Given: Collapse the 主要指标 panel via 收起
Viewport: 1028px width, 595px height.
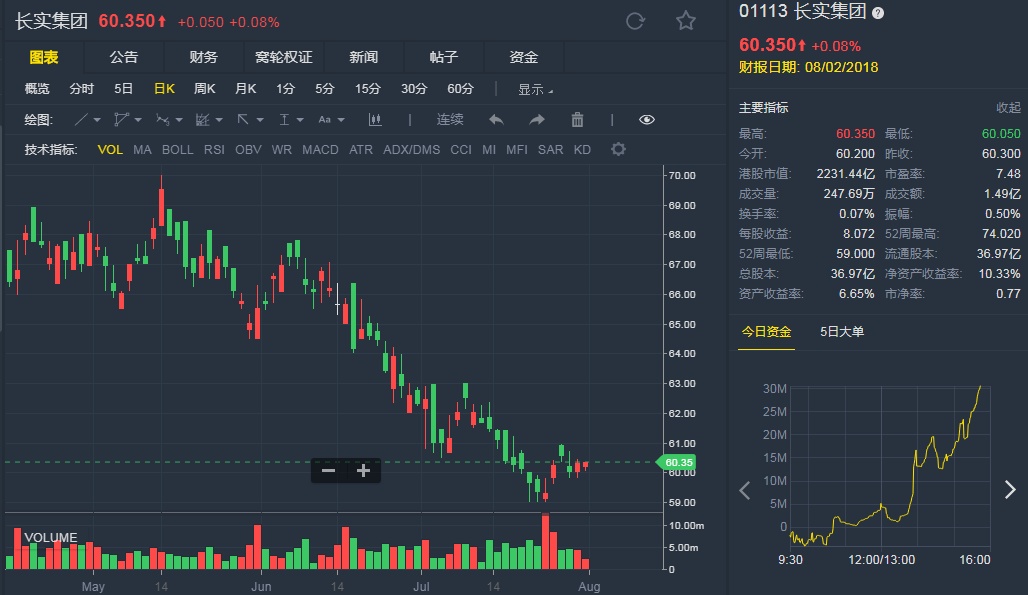Looking at the screenshot, I should coord(1008,108).
